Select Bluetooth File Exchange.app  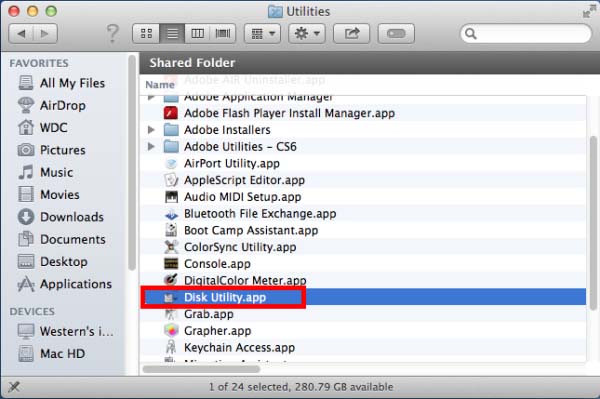click(x=363, y=213)
